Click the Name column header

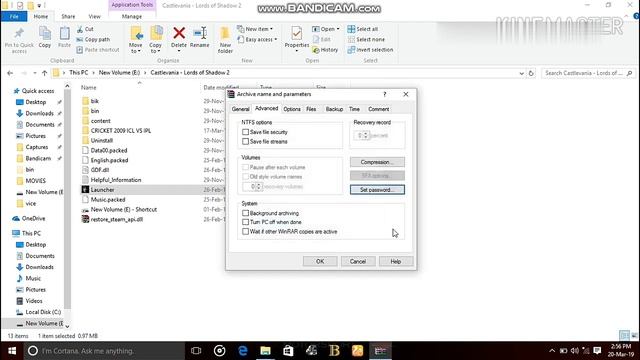89,87
